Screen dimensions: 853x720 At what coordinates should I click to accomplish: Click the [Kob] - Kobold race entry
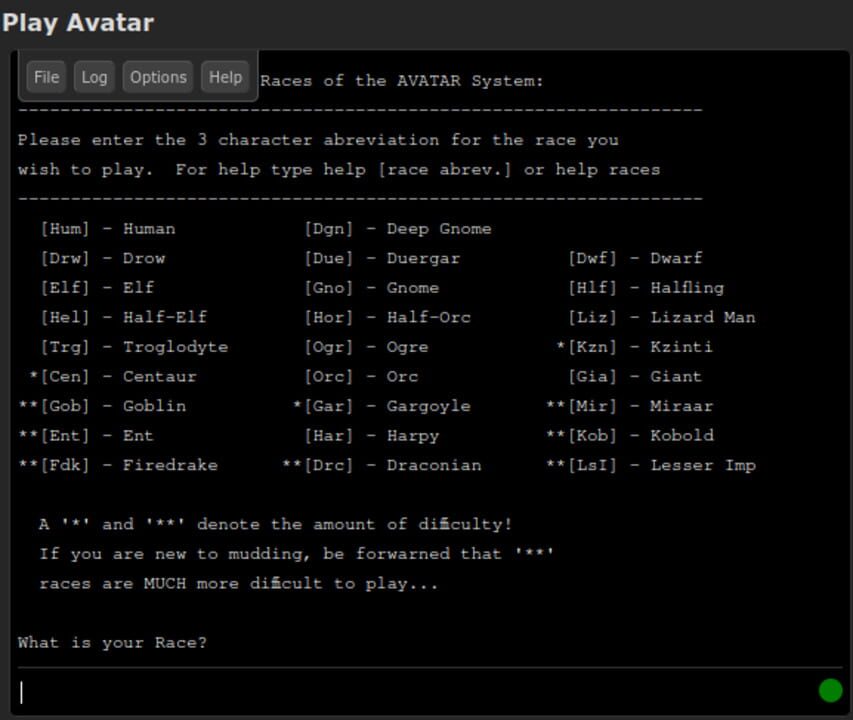(630, 435)
